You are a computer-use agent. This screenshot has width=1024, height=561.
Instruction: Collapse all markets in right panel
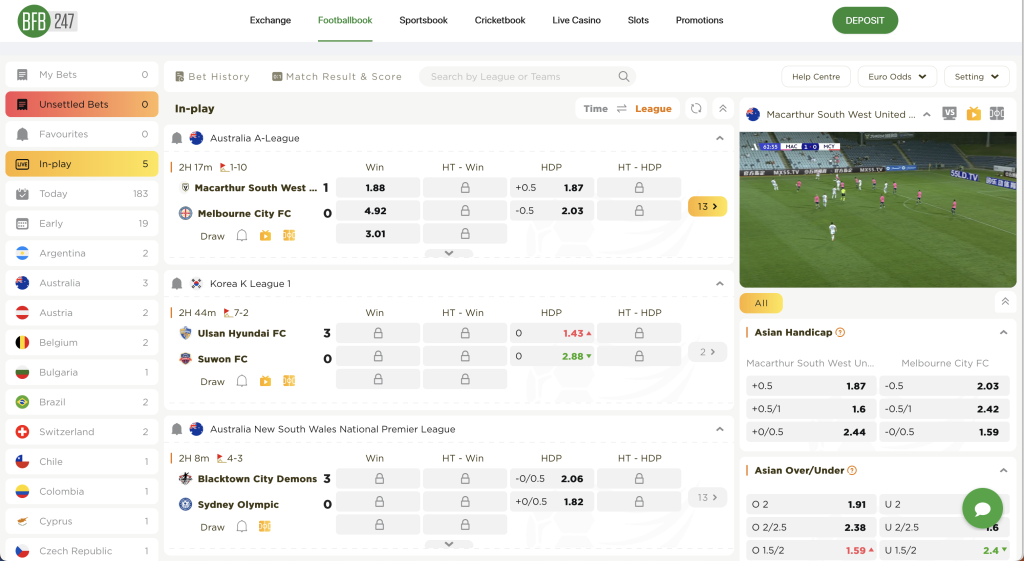click(x=1005, y=302)
